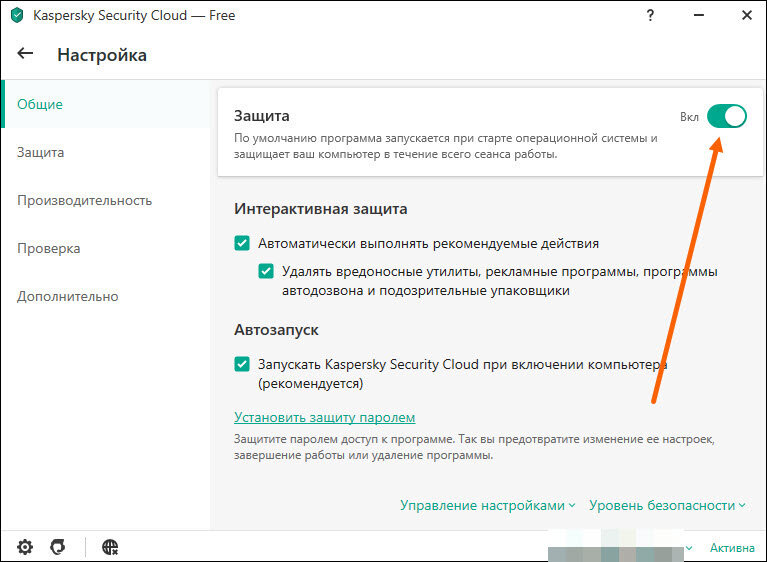Viewport: 767px width, 562px height.
Task: Close the Kaspersky Security Cloud window
Action: 746,15
